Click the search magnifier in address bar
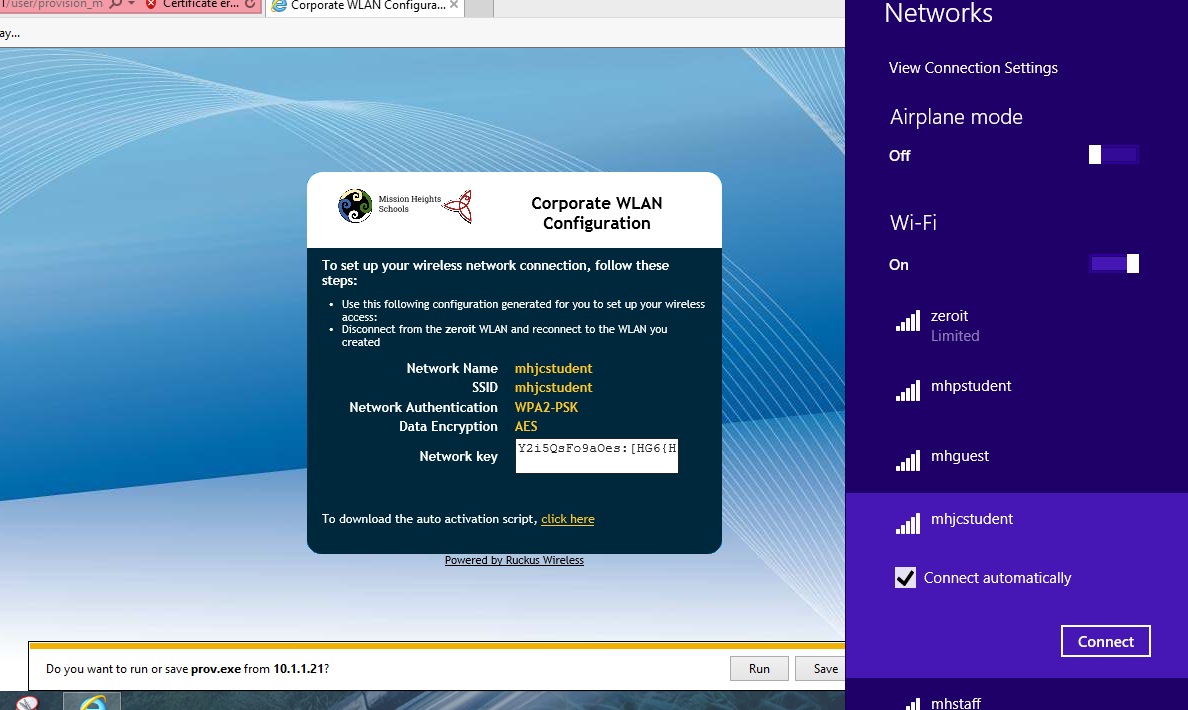The image size is (1188, 710). click(116, 5)
